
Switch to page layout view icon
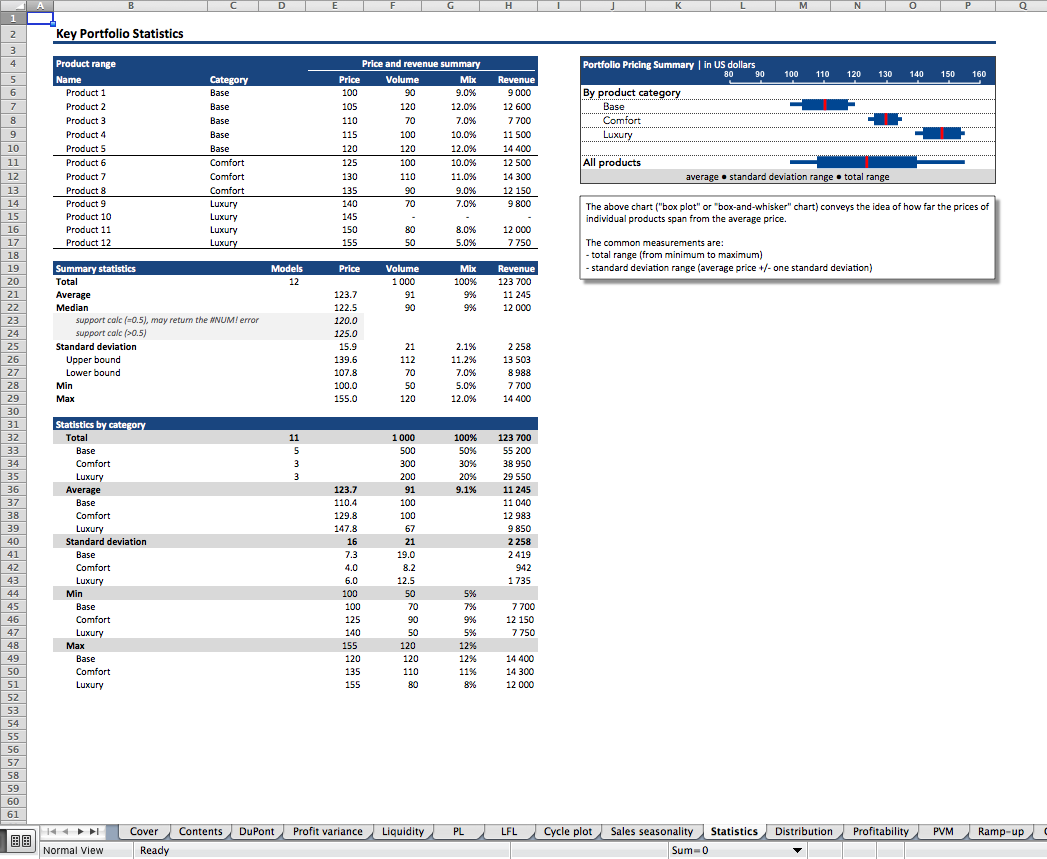tap(21, 842)
